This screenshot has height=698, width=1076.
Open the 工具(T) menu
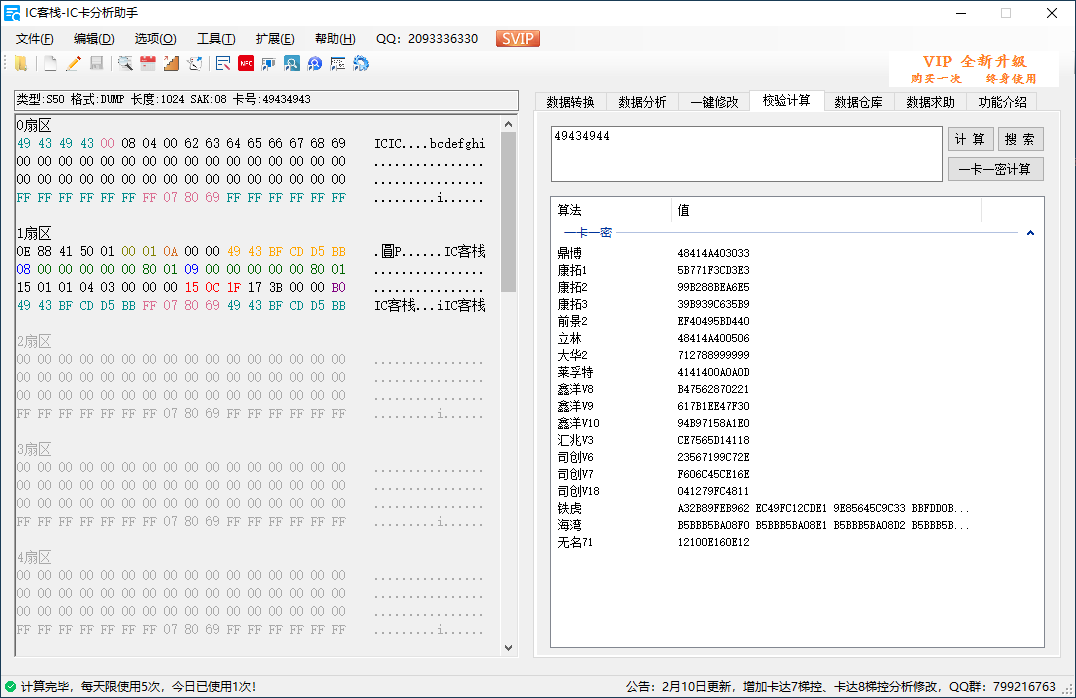click(216, 39)
